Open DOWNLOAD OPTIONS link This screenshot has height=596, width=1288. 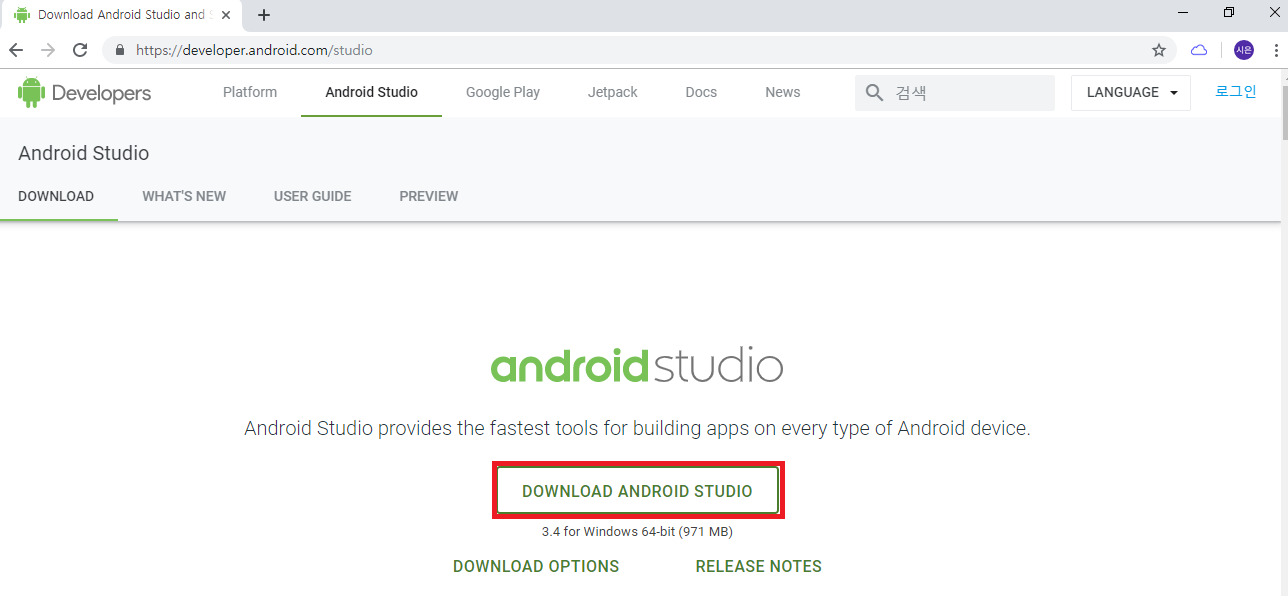coord(536,566)
